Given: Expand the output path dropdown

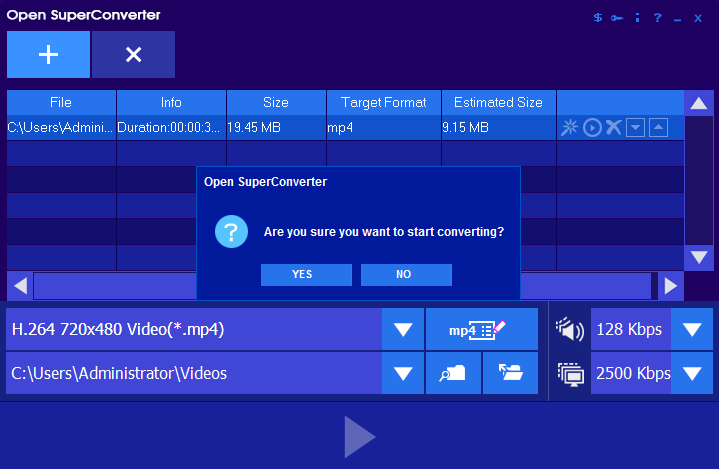Looking at the screenshot, I should tap(402, 373).
